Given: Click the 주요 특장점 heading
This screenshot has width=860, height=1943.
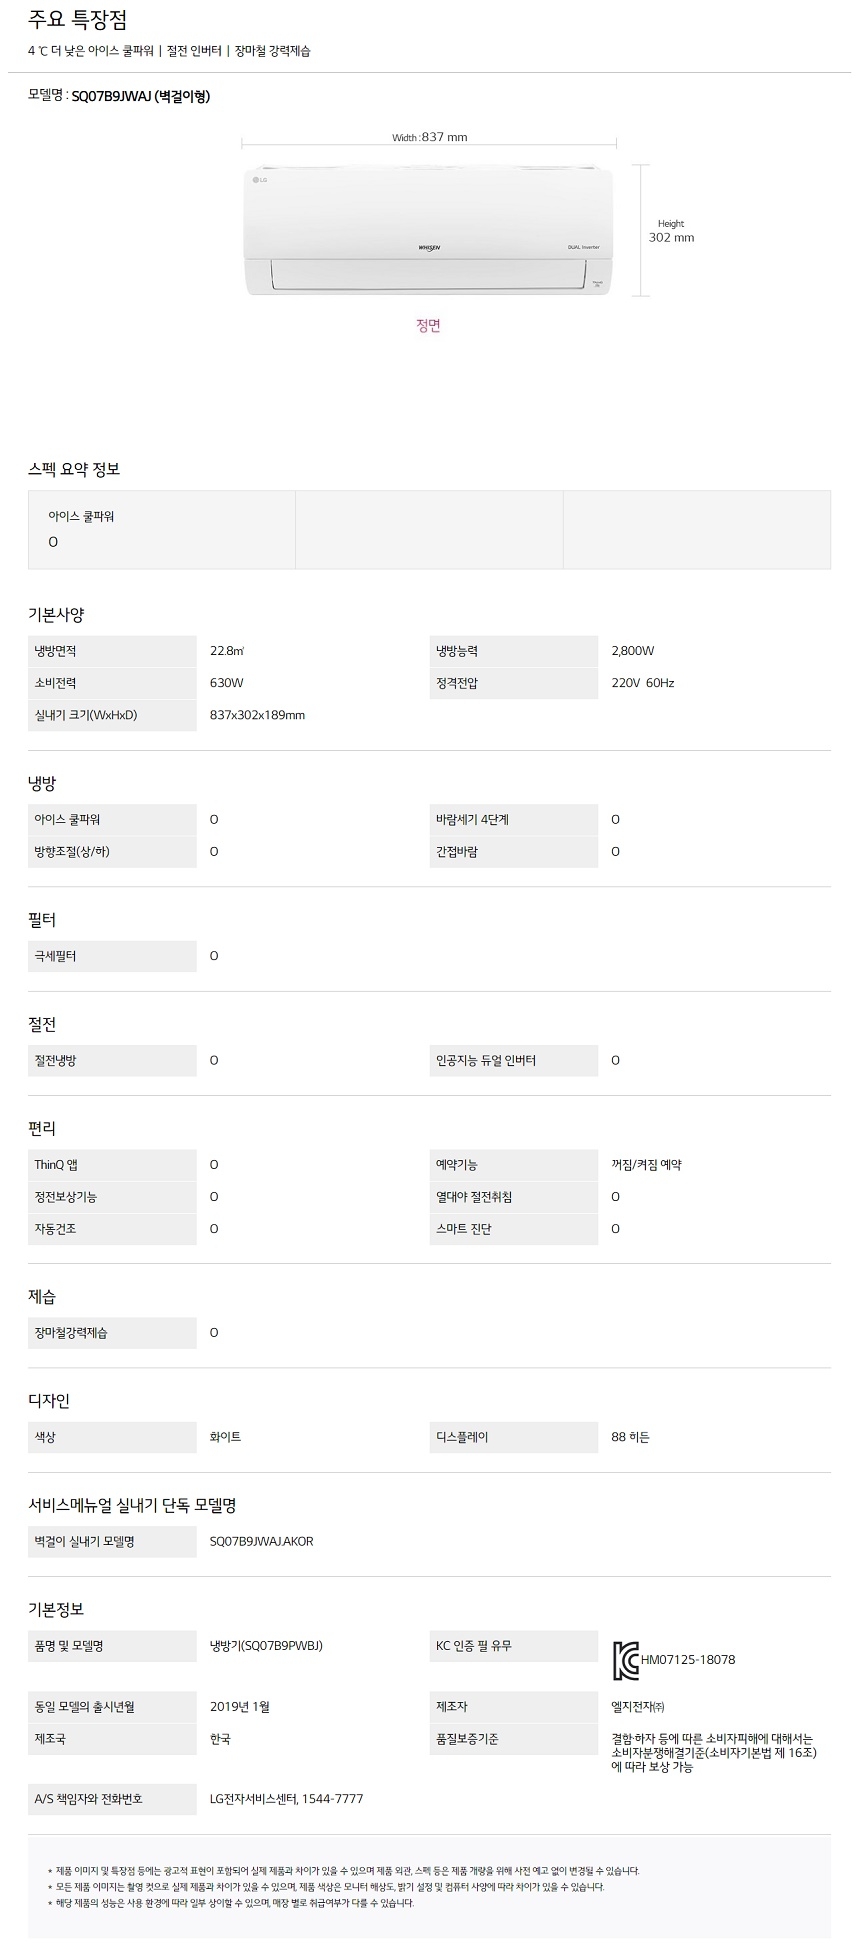Looking at the screenshot, I should pyautogui.click(x=78, y=20).
